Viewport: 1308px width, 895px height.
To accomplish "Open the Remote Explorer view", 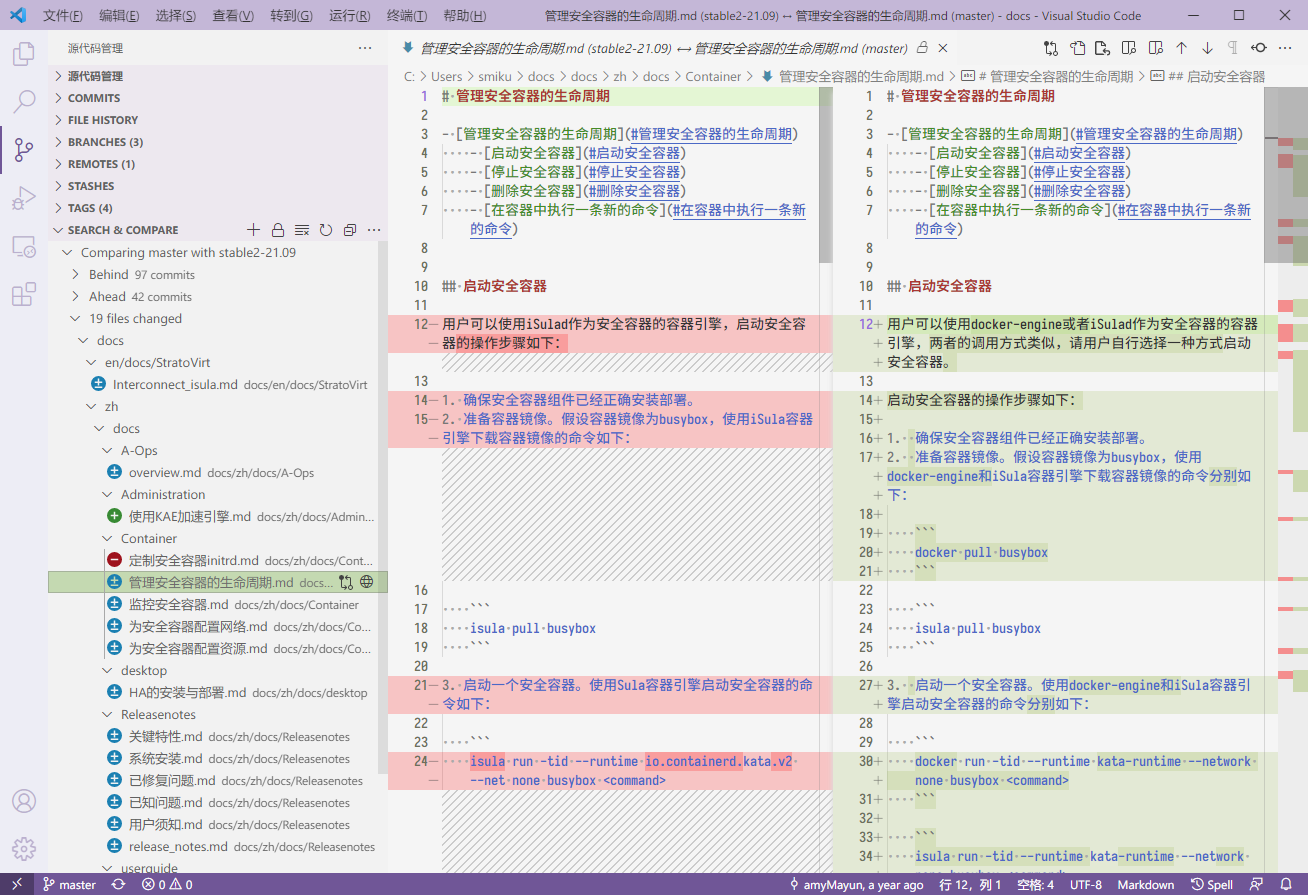I will 23,246.
